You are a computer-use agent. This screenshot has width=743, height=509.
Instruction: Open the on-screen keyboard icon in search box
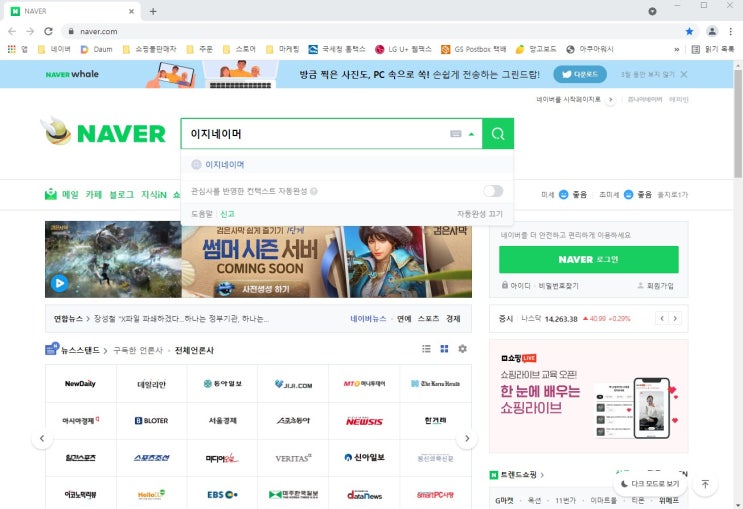coord(455,134)
